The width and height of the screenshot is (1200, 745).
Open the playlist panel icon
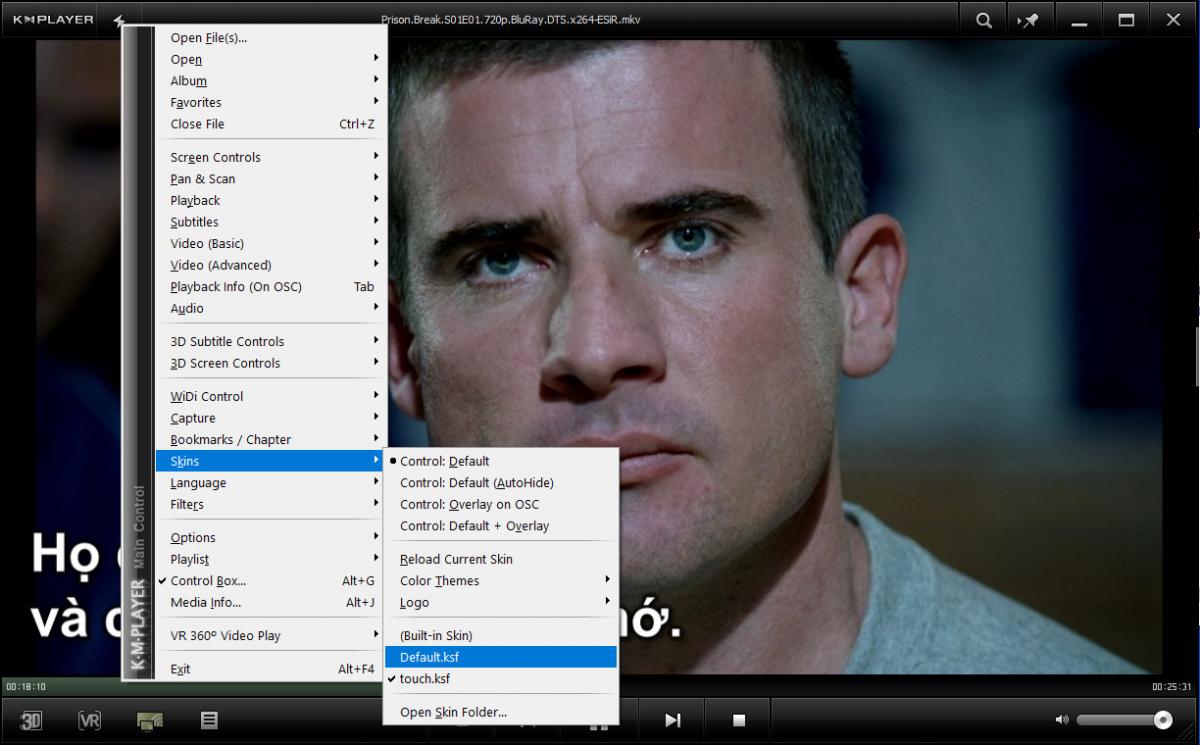tap(209, 719)
